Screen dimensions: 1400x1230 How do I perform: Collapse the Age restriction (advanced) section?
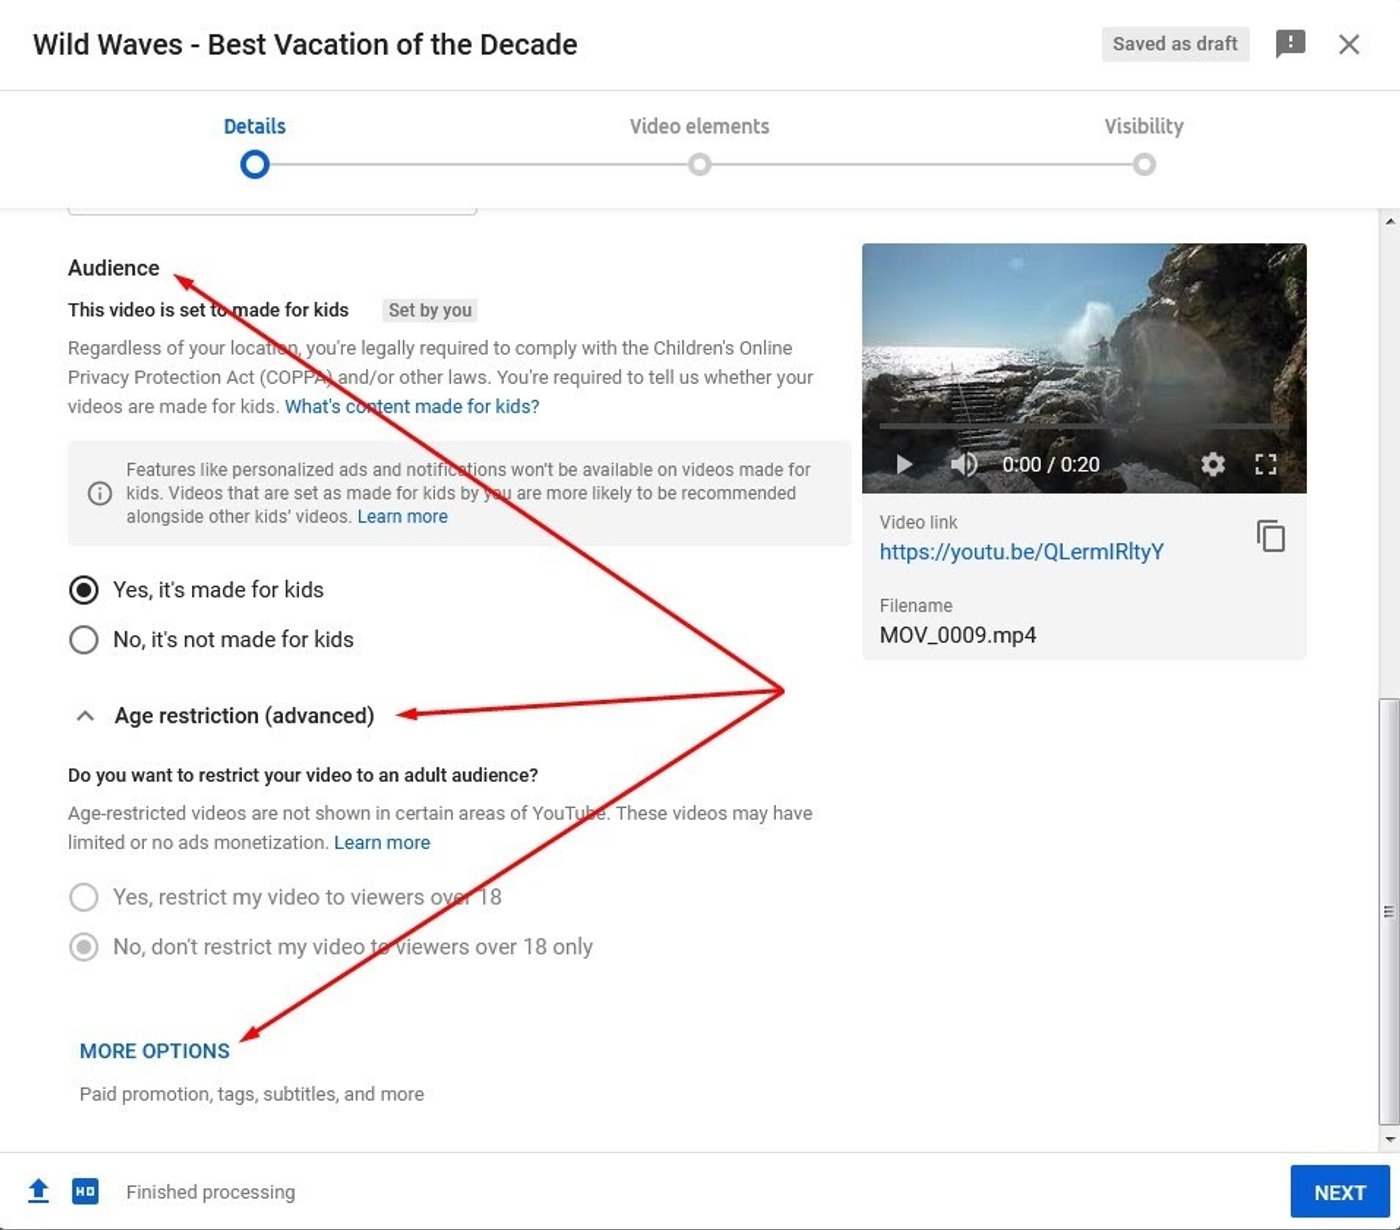point(84,716)
